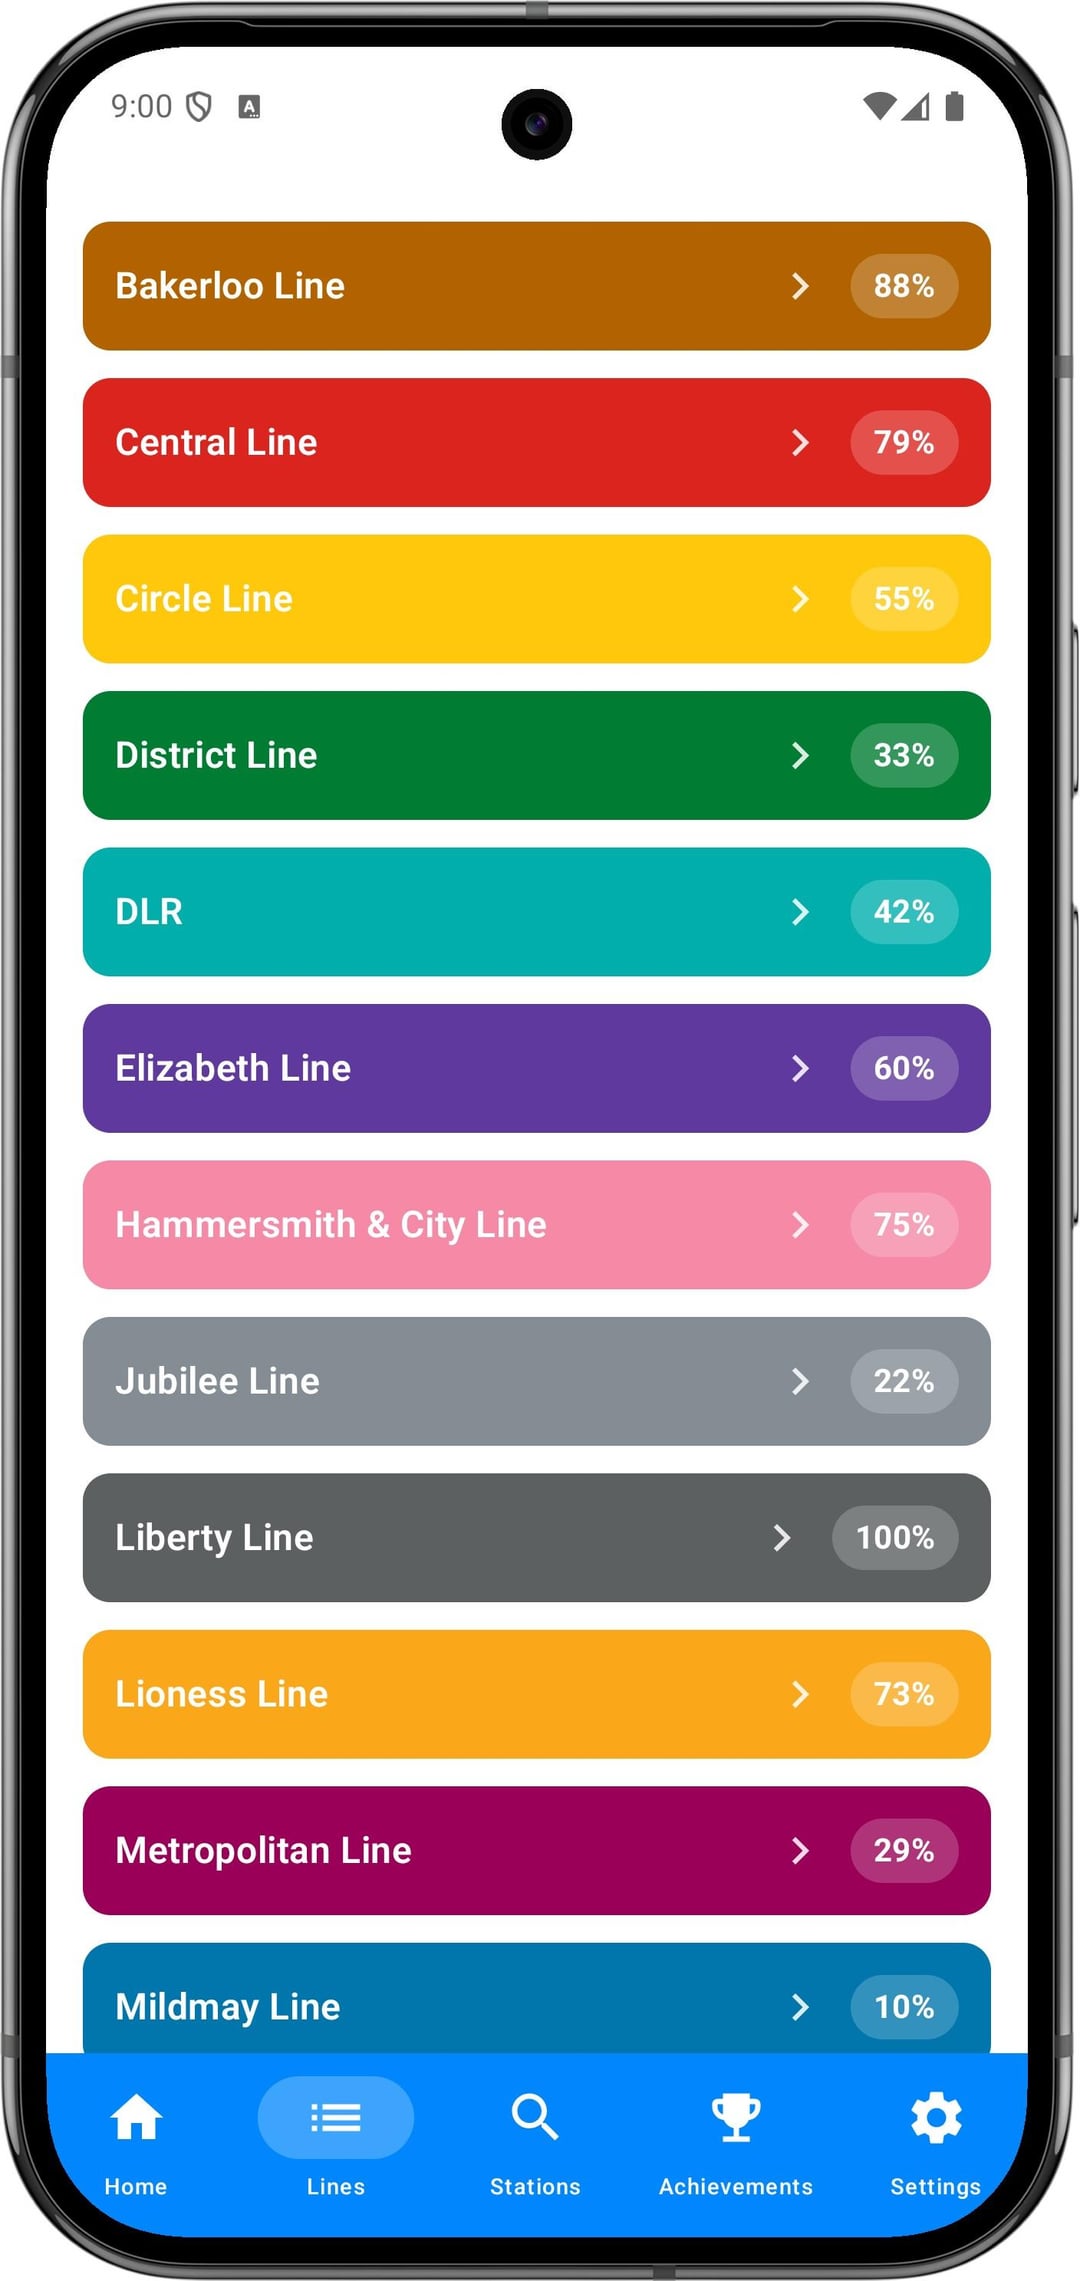The width and height of the screenshot is (1080, 2281).
Task: Click the Liberty Line chevron arrow
Action: pos(782,1538)
